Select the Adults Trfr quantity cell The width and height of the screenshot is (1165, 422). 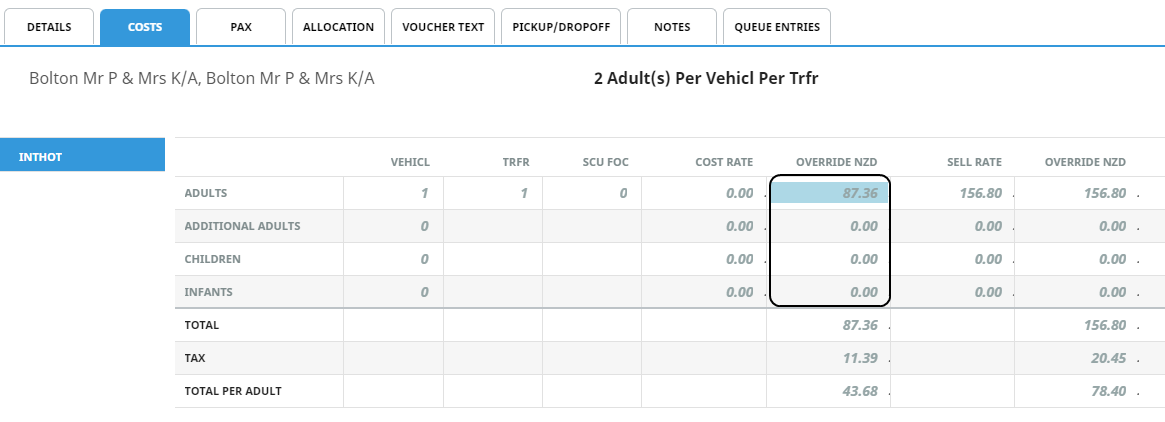[493, 193]
